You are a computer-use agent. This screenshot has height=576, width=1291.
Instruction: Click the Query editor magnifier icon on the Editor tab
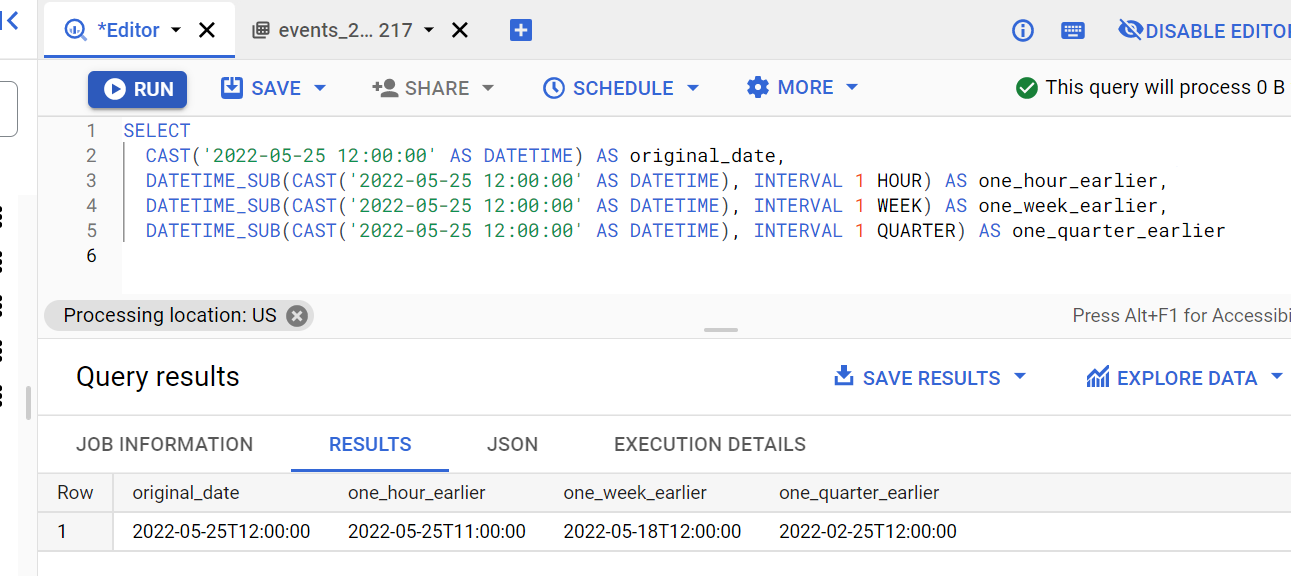(x=75, y=30)
